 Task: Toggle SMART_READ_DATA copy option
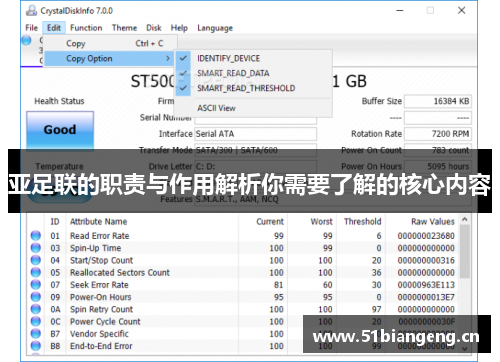tap(253, 73)
